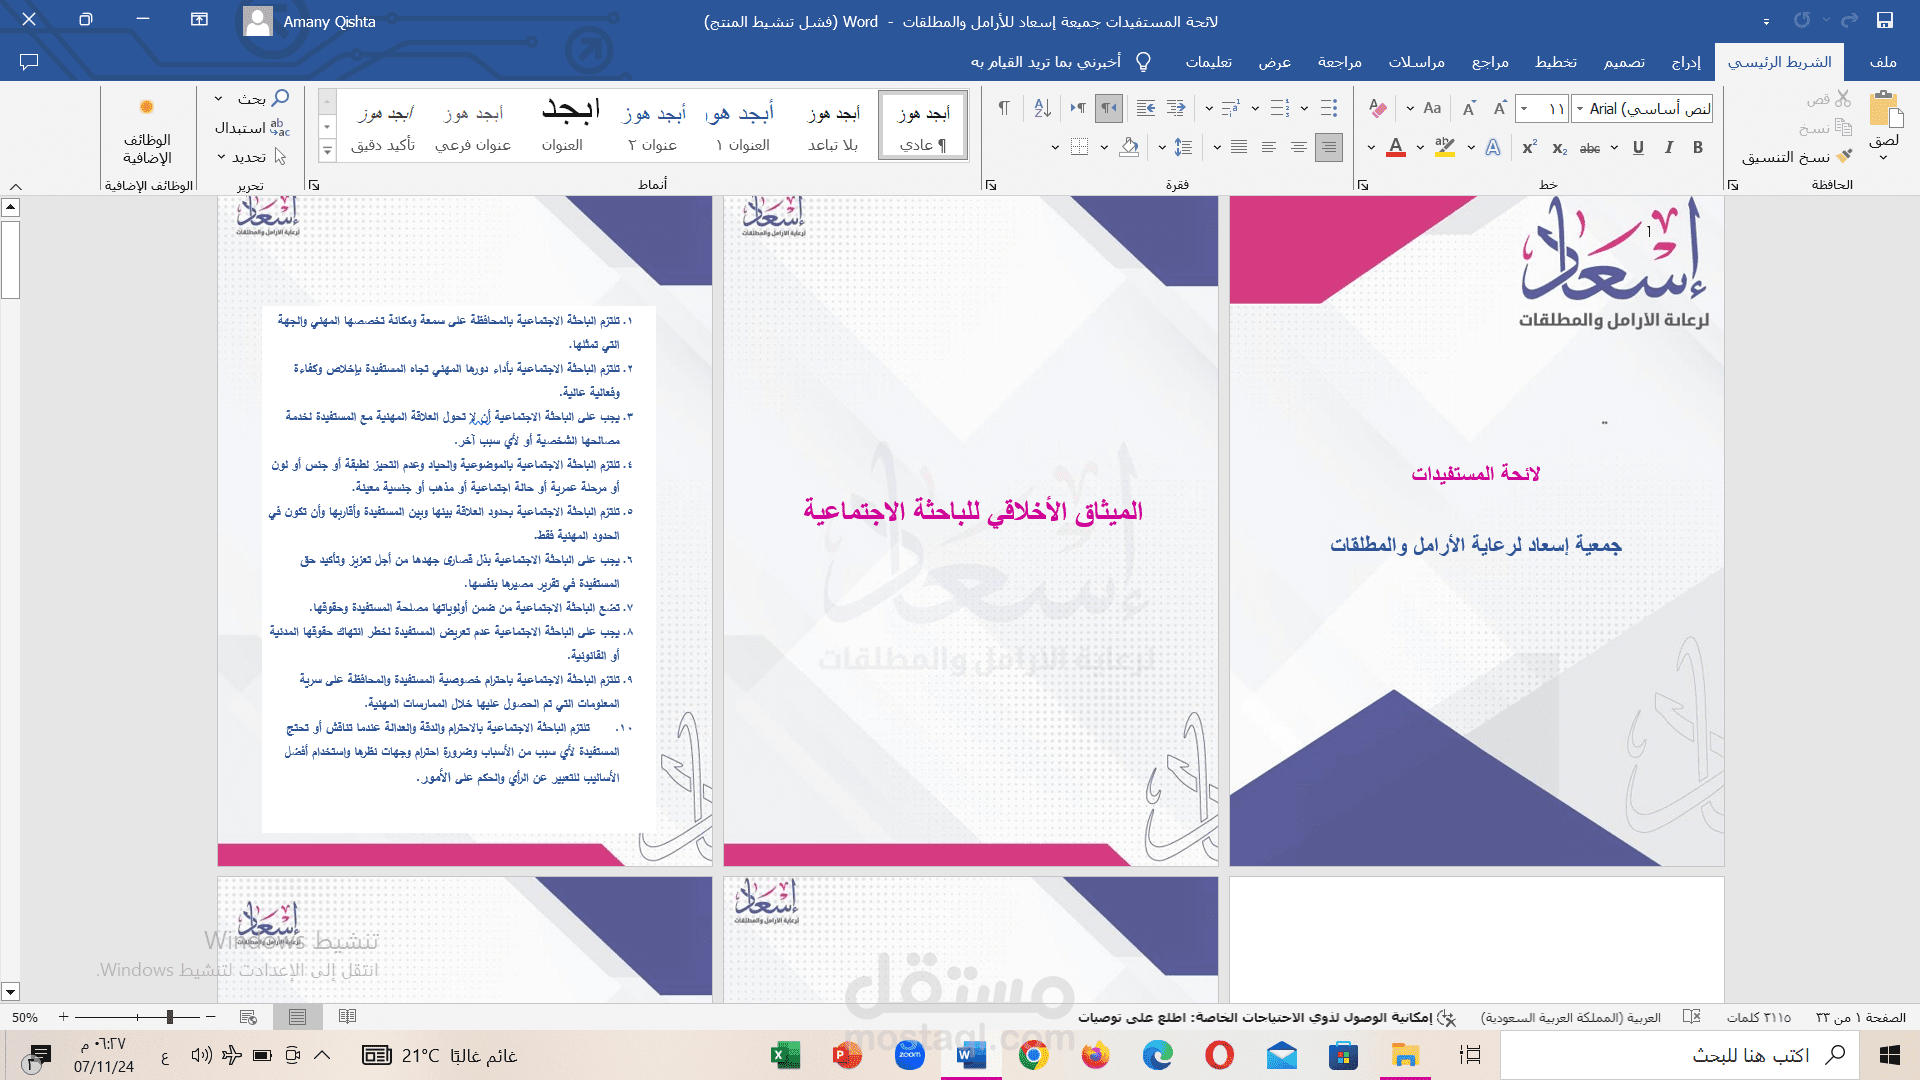
Task: Click the paragraph shading paint bucket
Action: [x=1129, y=147]
